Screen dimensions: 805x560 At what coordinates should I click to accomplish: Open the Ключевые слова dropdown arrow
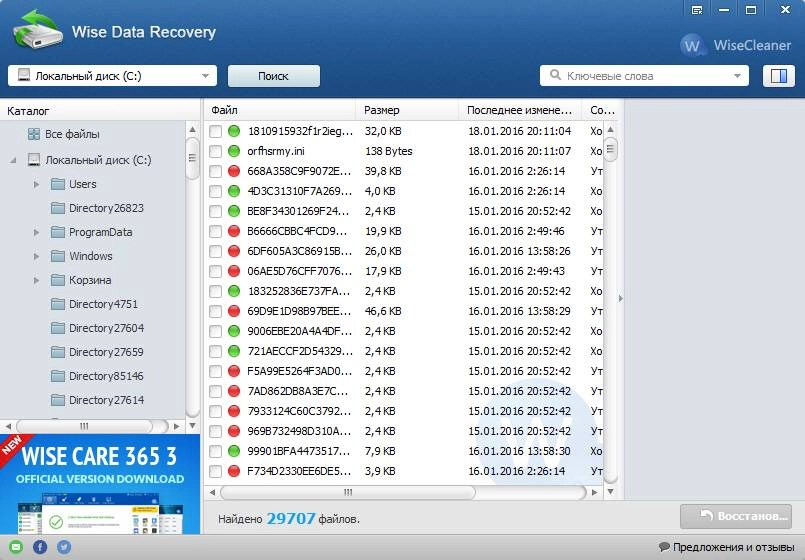[x=737, y=76]
